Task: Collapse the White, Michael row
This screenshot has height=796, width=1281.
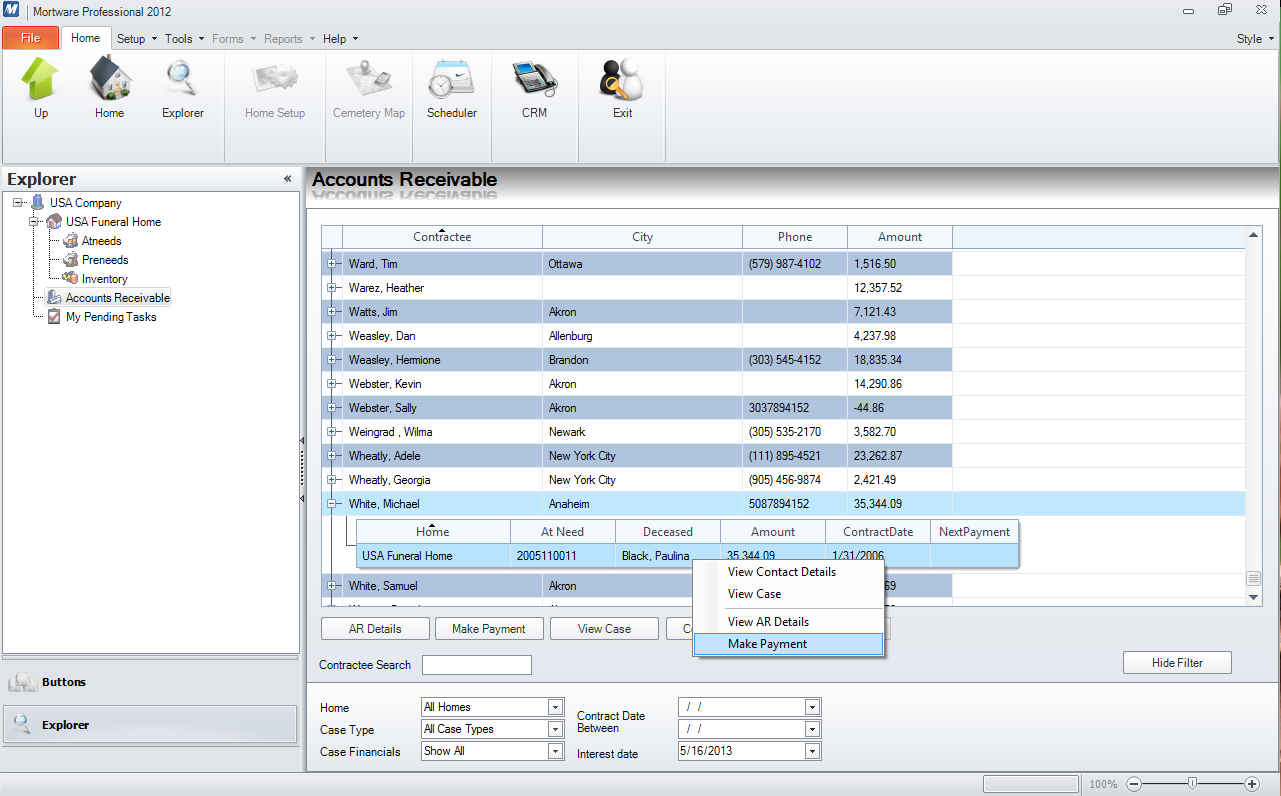Action: [x=332, y=504]
